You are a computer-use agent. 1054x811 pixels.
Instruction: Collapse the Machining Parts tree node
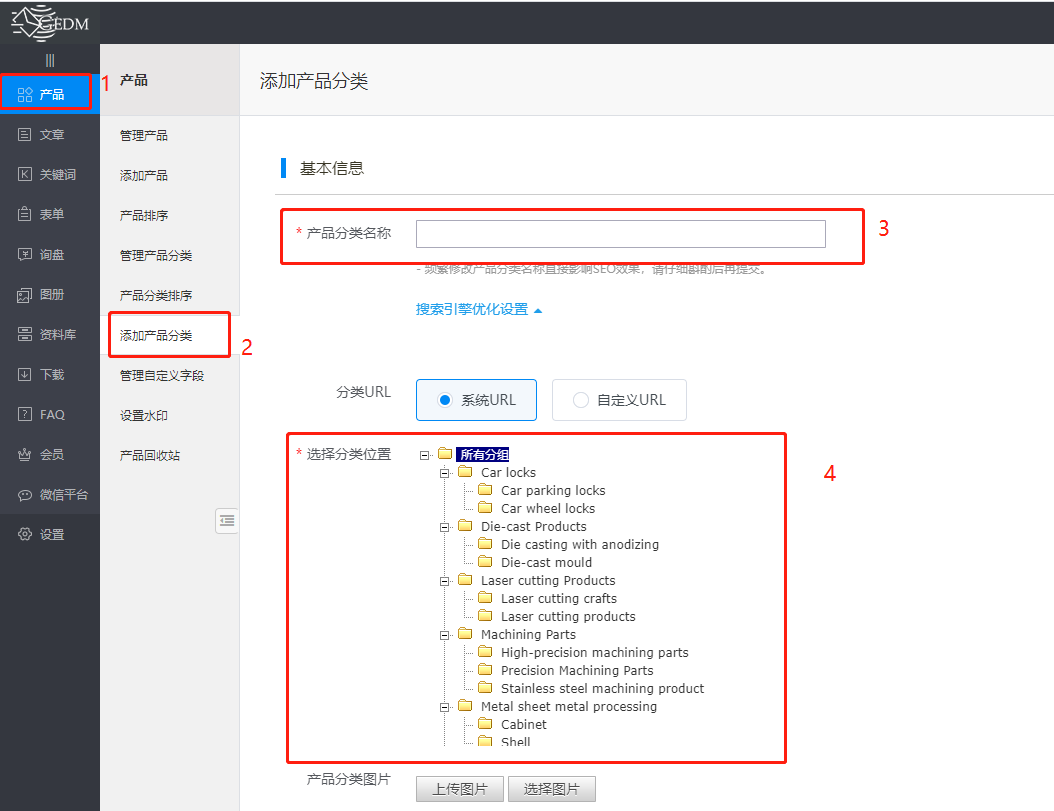click(x=443, y=634)
